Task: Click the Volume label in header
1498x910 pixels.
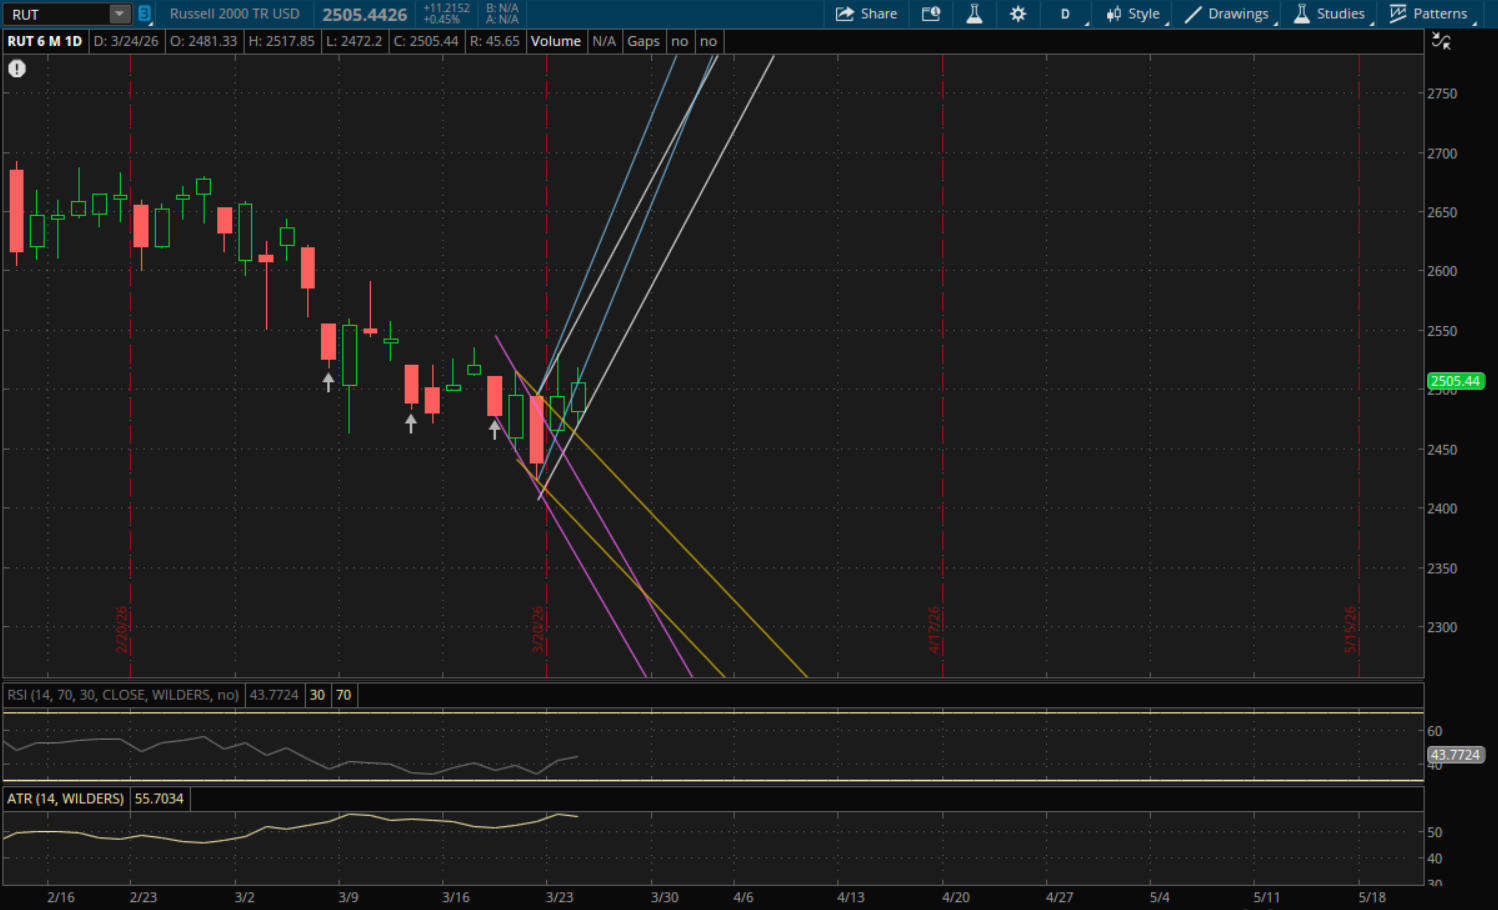Action: coord(555,41)
